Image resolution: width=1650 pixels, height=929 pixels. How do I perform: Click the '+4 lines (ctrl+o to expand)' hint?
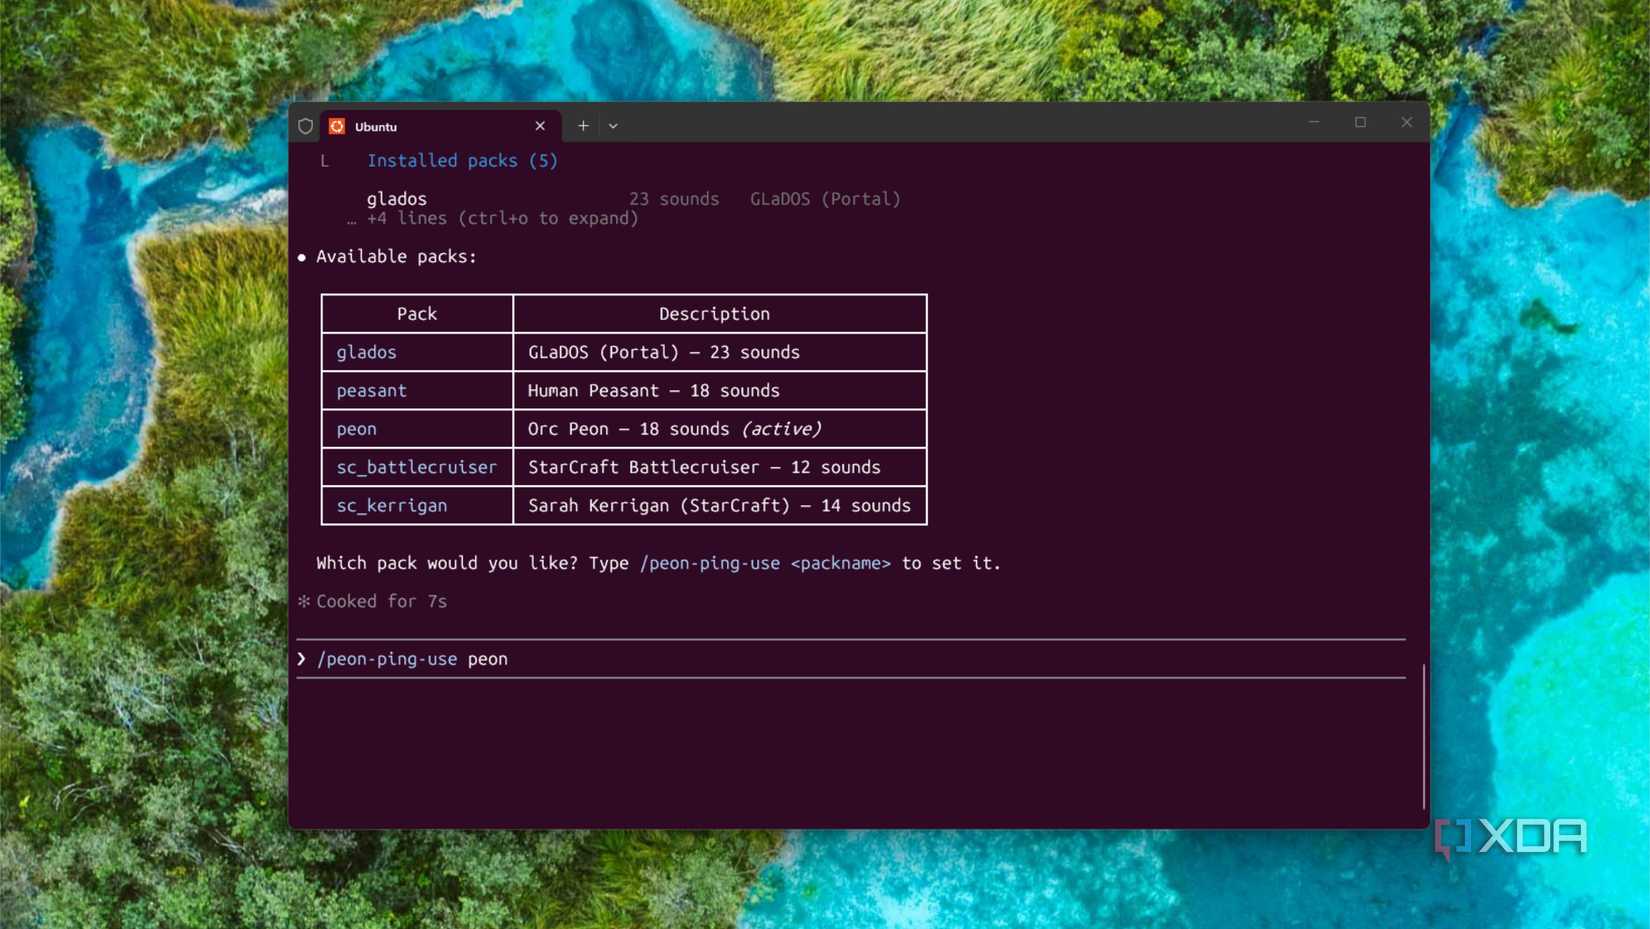tap(502, 218)
